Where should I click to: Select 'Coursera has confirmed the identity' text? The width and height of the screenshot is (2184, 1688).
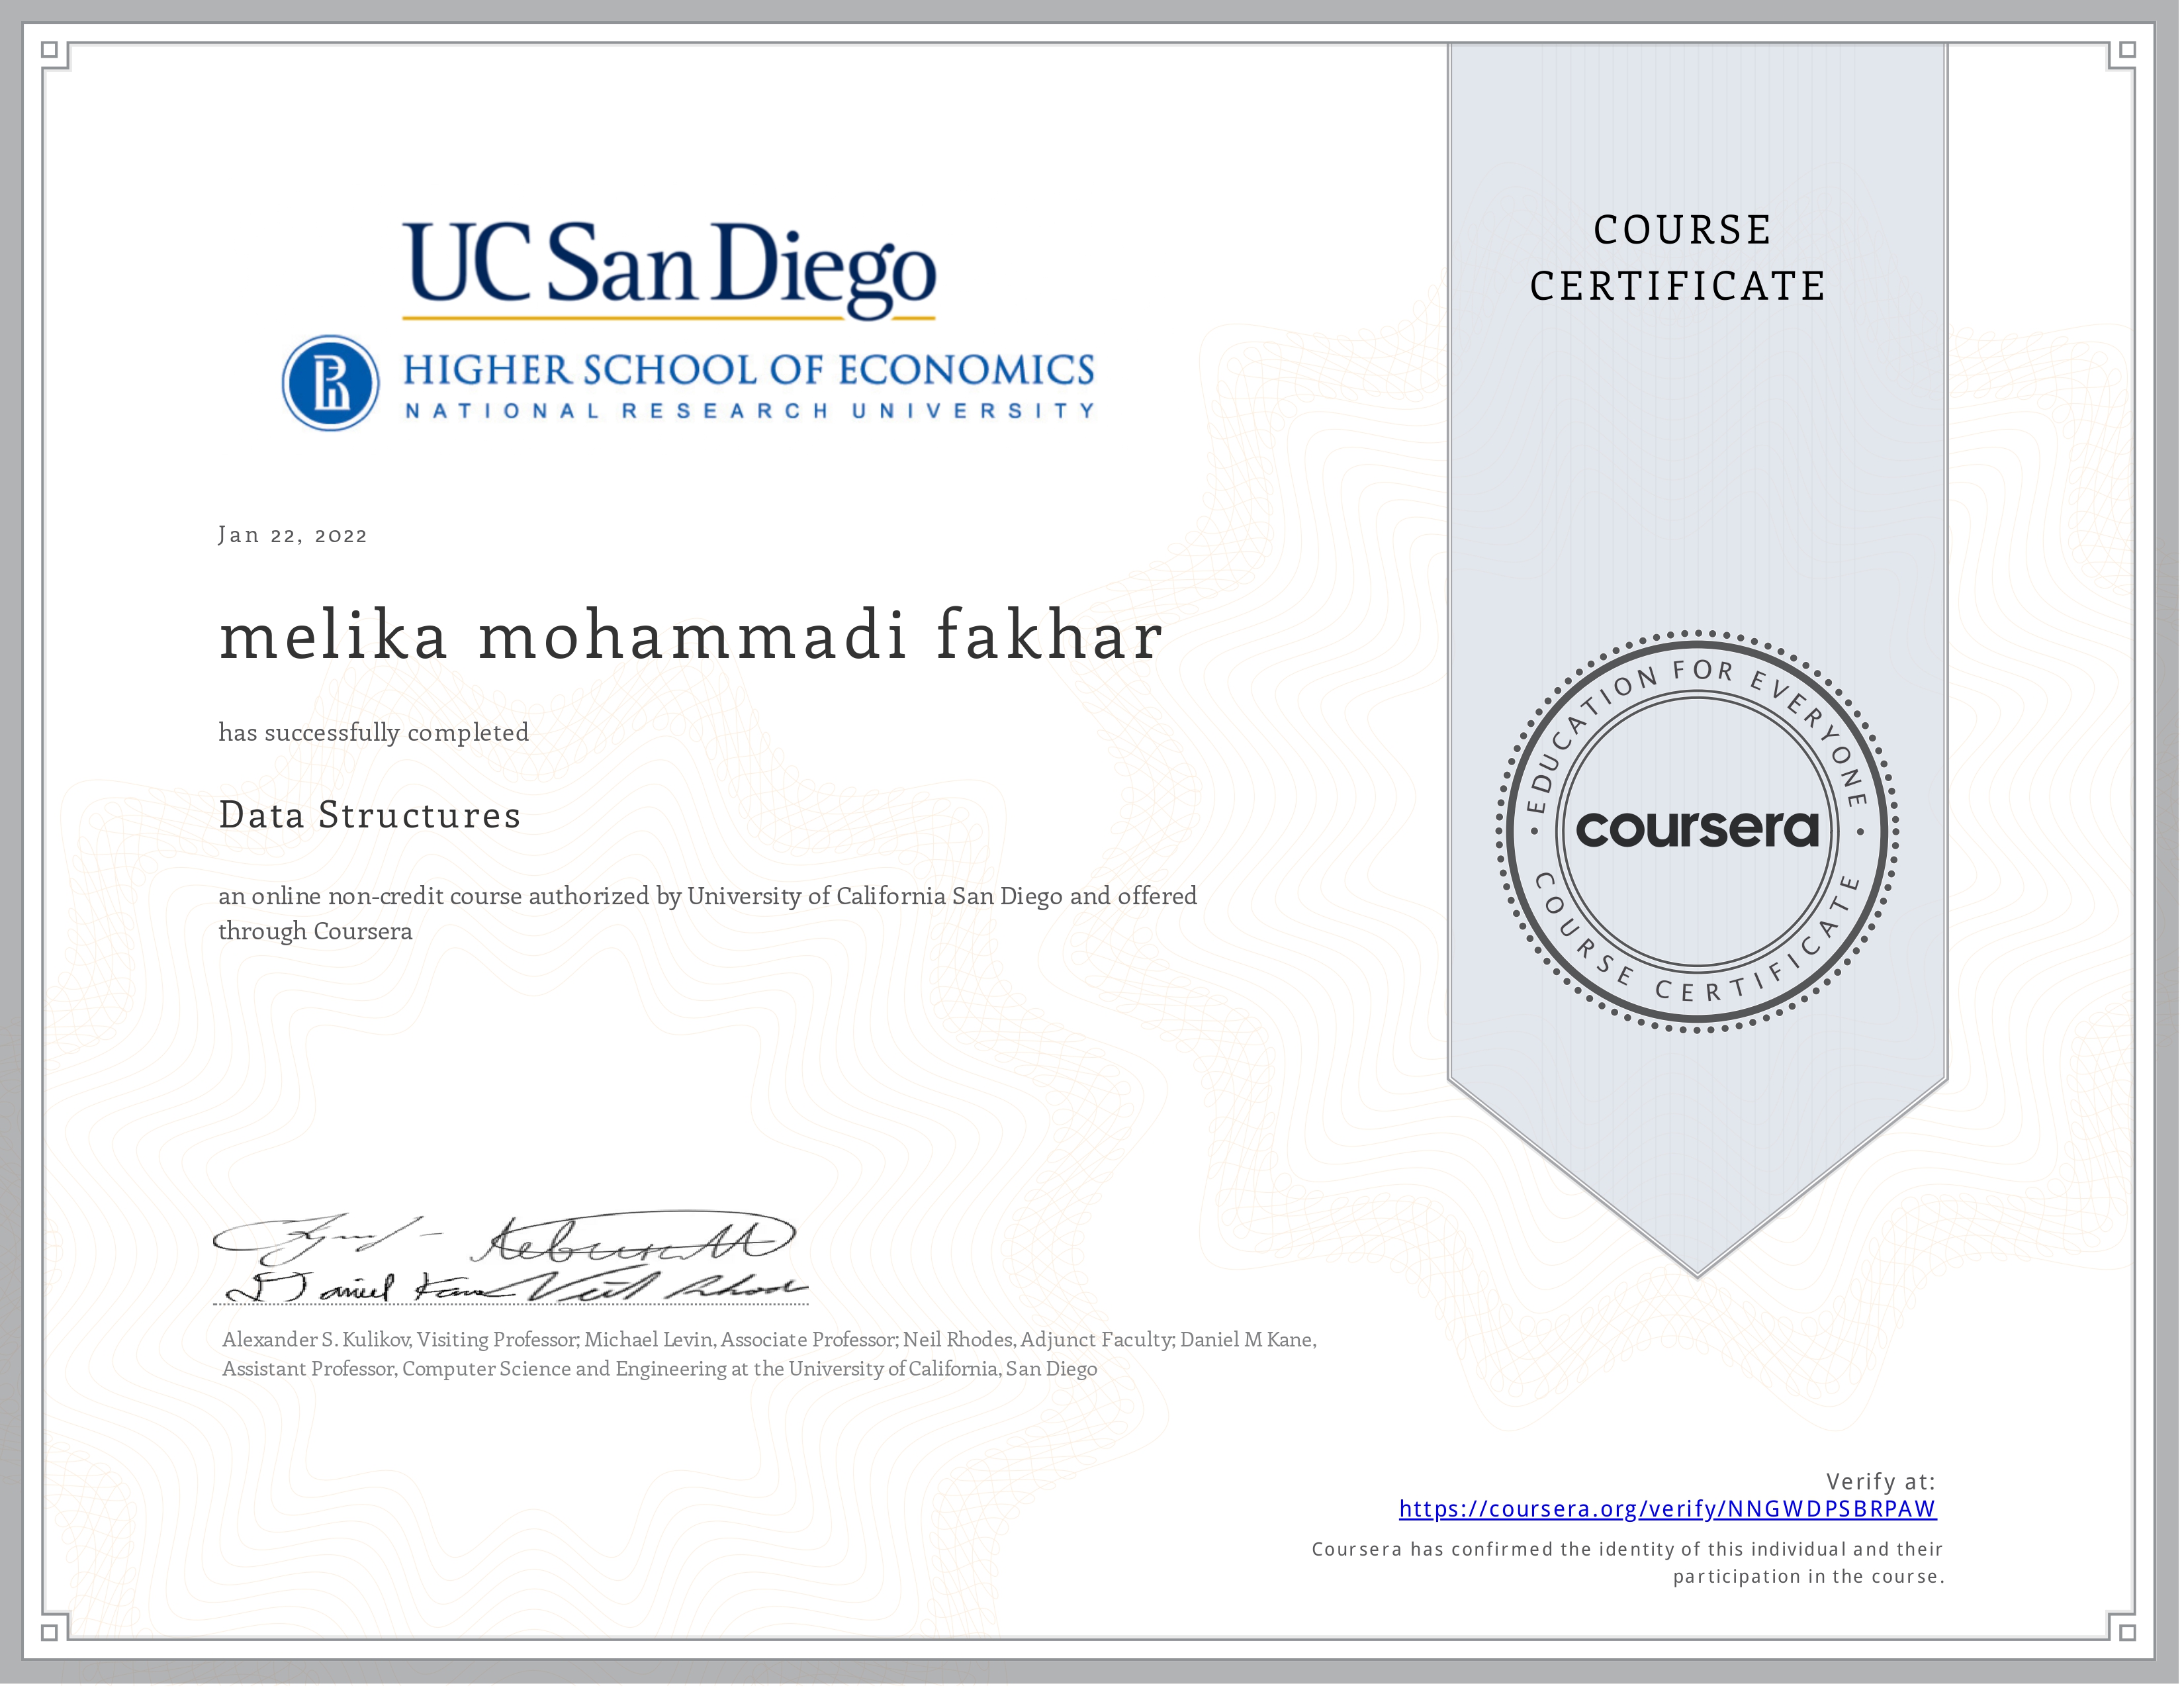[1627, 1550]
